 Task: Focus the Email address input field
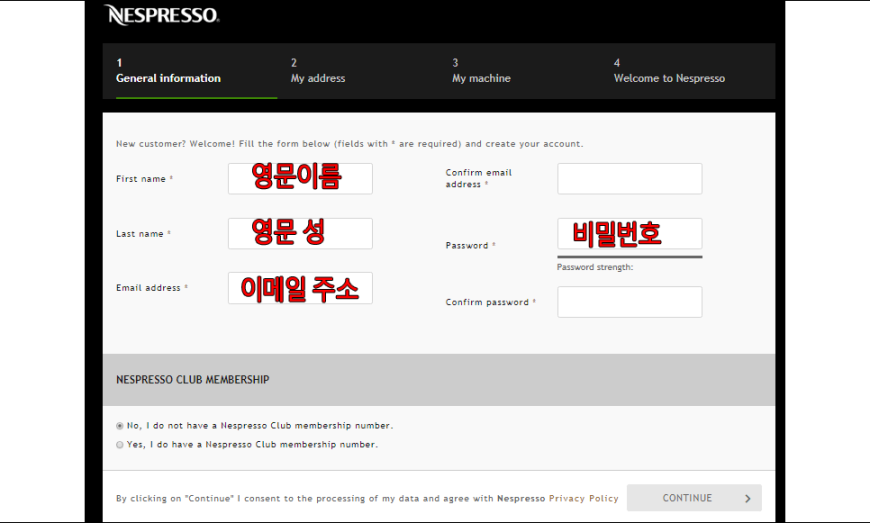tap(300, 288)
